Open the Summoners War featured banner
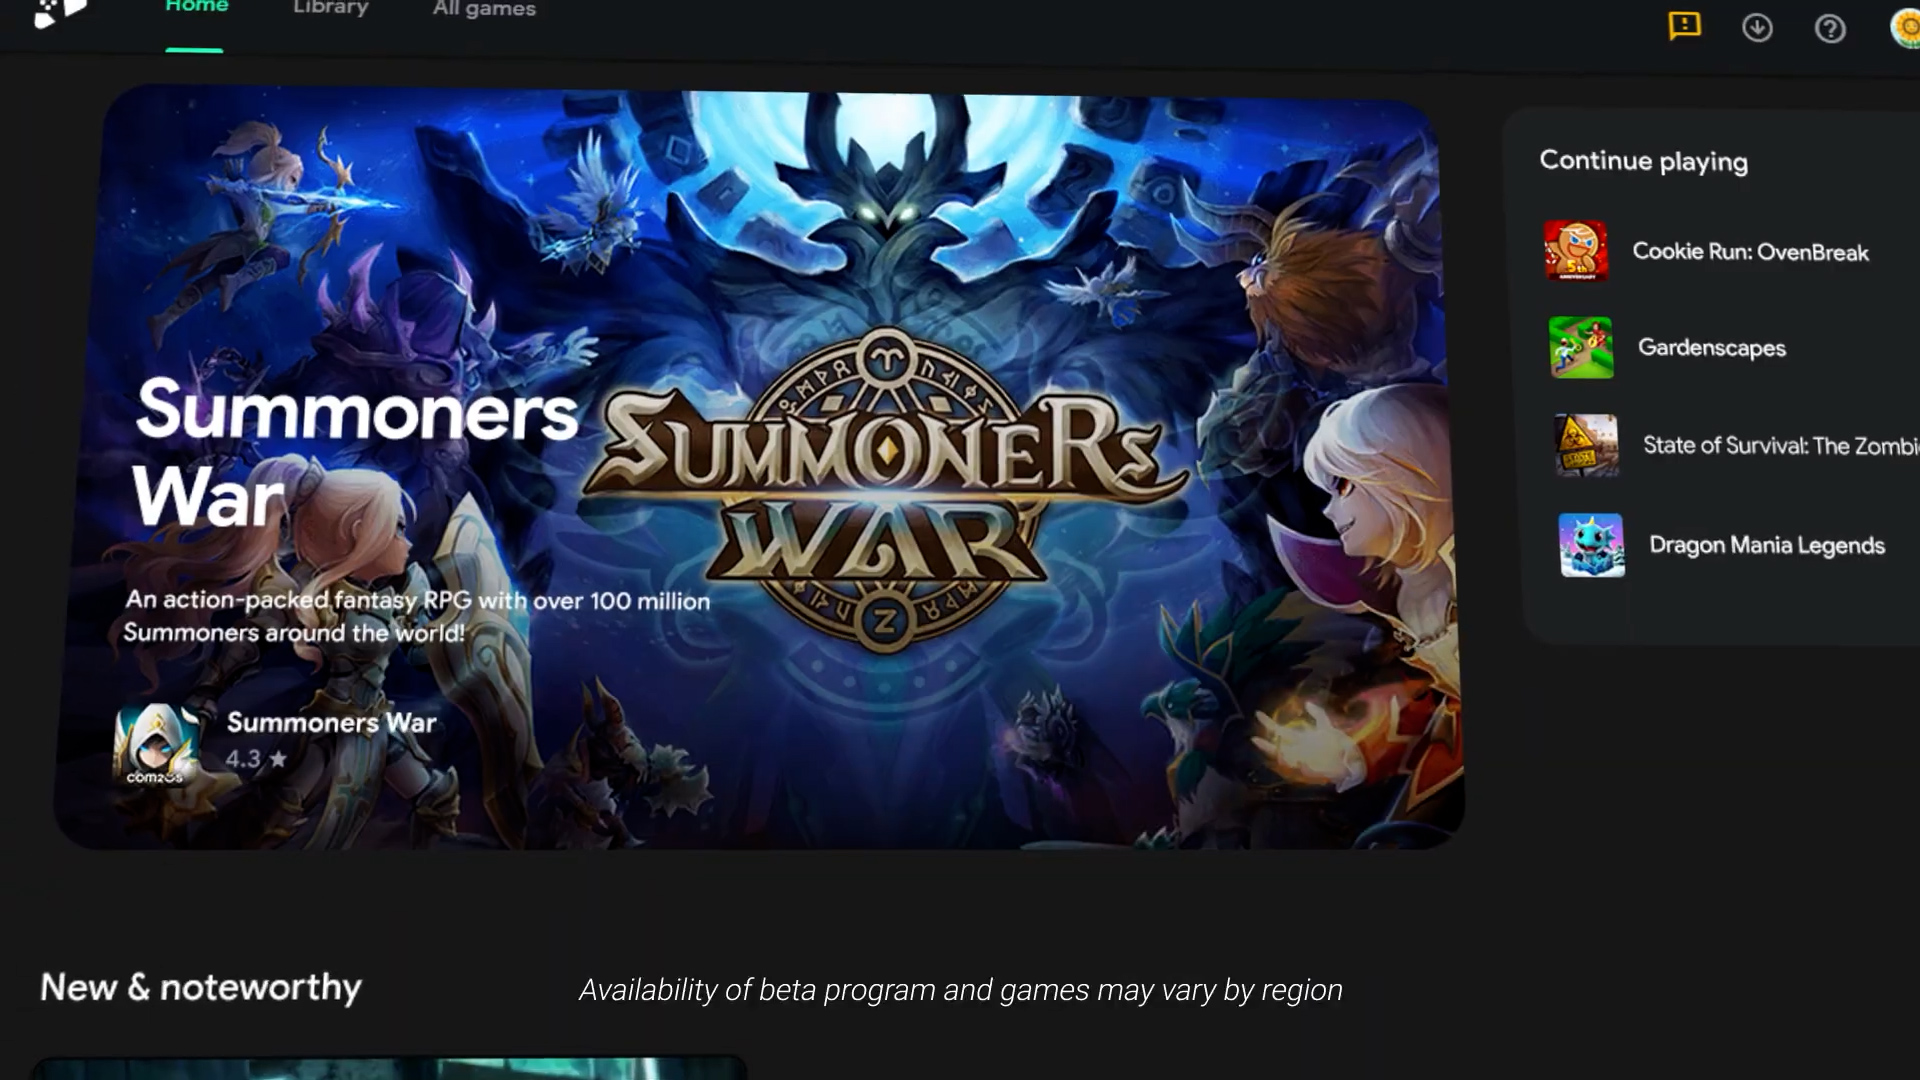Screen dimensions: 1920x1080 coord(760,468)
